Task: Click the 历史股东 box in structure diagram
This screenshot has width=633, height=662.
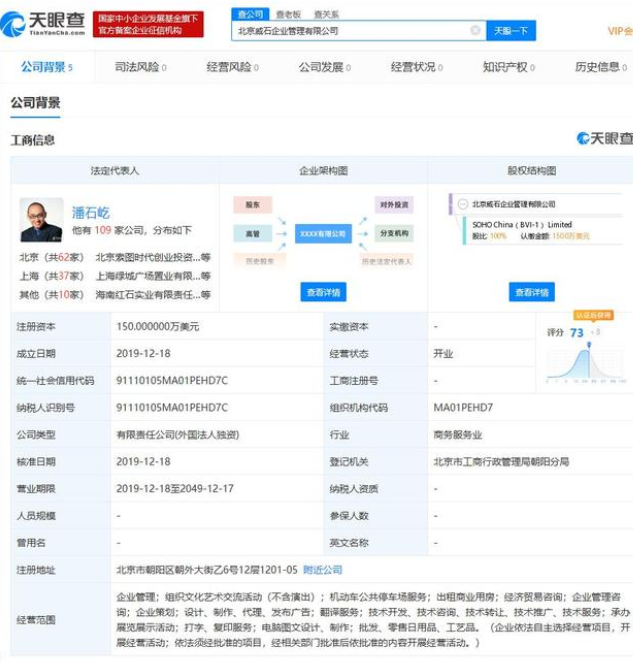Action: [260, 261]
